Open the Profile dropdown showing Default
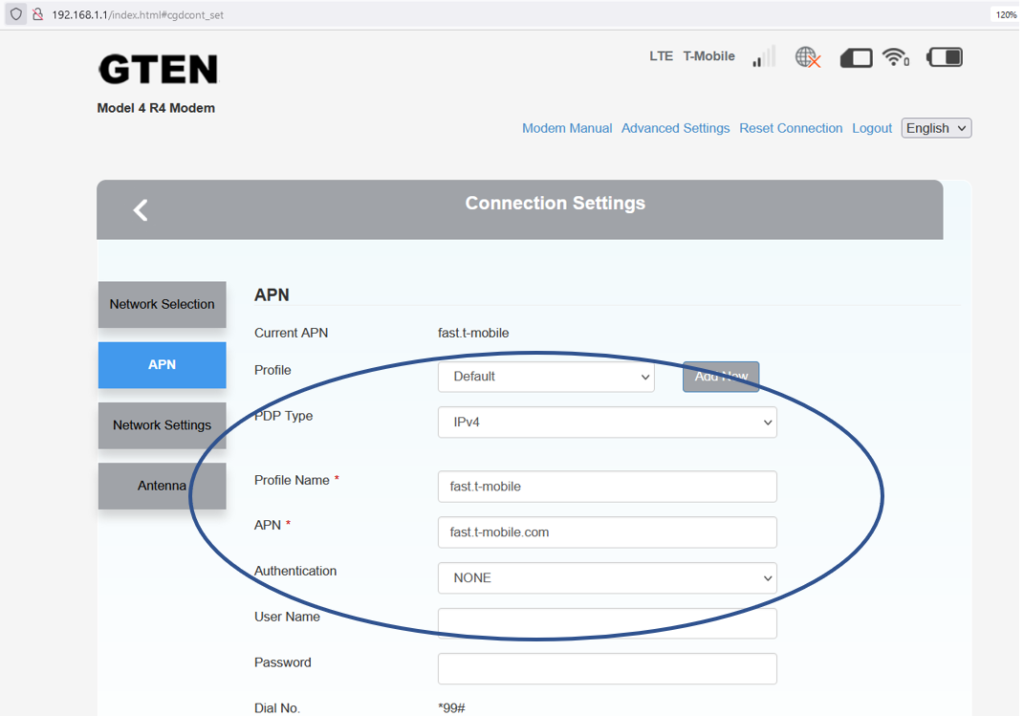The image size is (1024, 716). (546, 377)
